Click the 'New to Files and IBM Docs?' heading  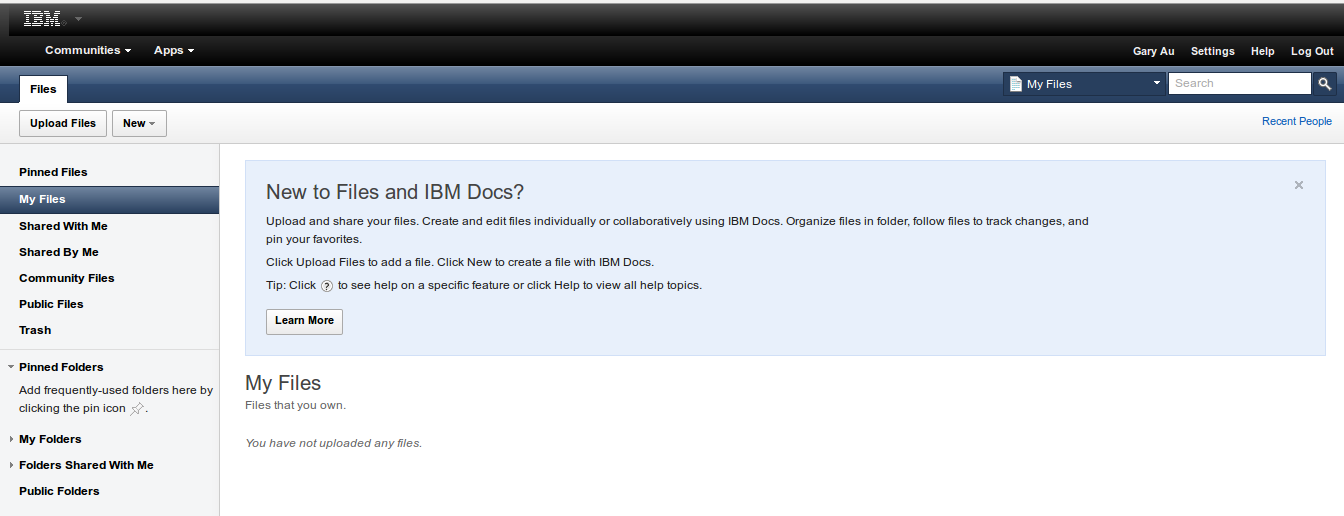(395, 192)
